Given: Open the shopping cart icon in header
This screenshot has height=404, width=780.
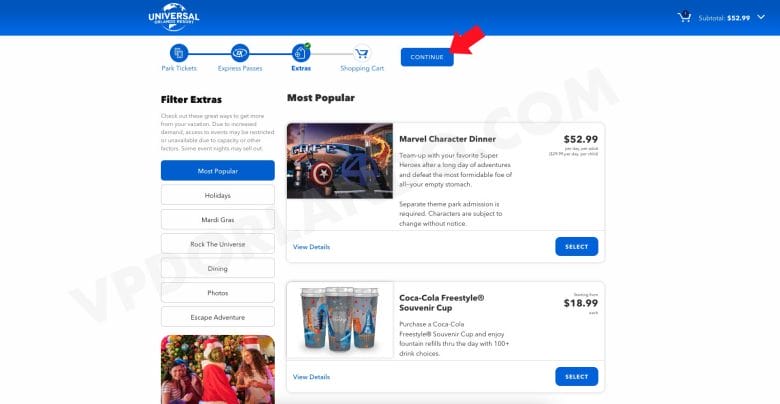Looking at the screenshot, I should coord(684,17).
